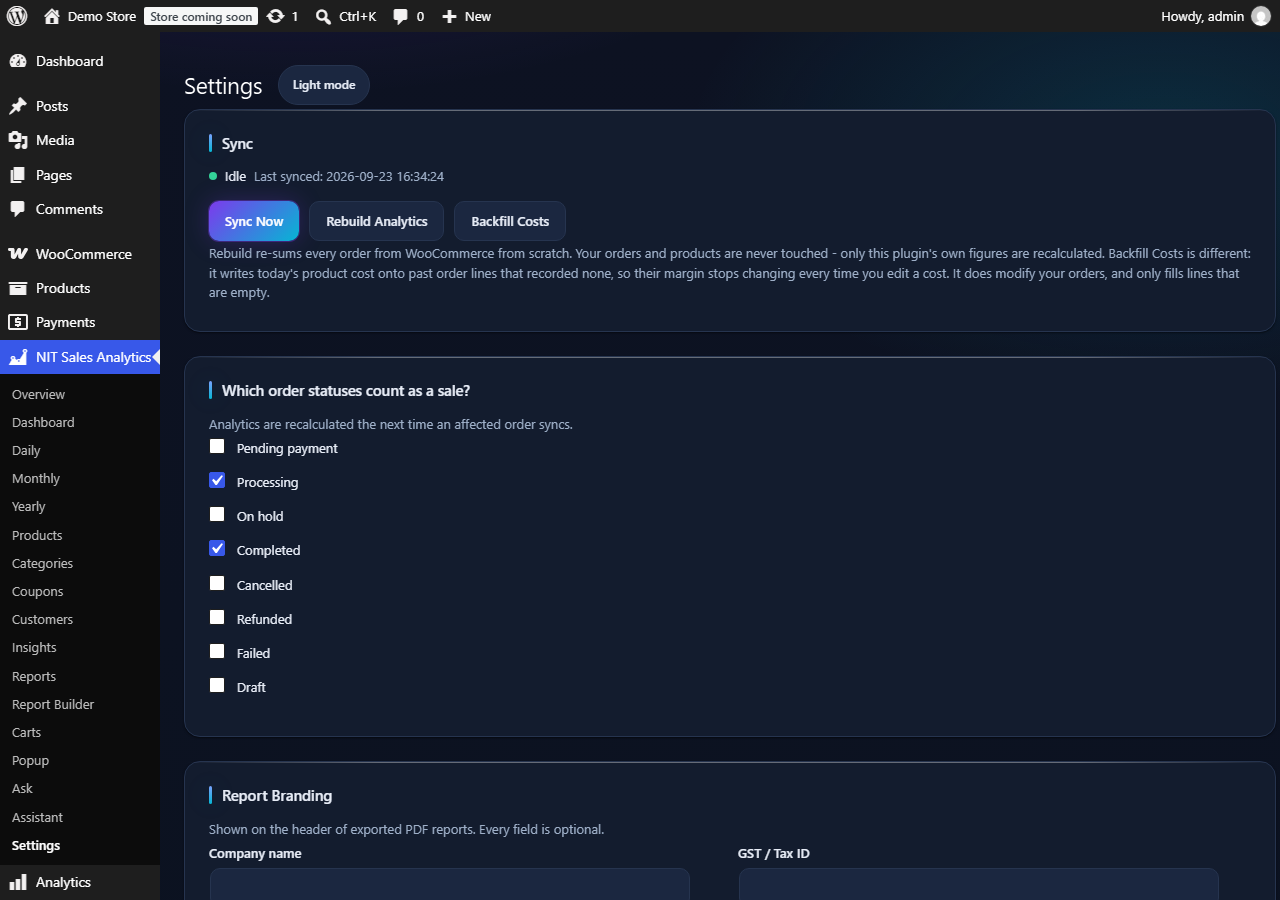This screenshot has width=1280, height=900.
Task: Open search with the Ctrl+K magnifier icon
Action: 323,16
